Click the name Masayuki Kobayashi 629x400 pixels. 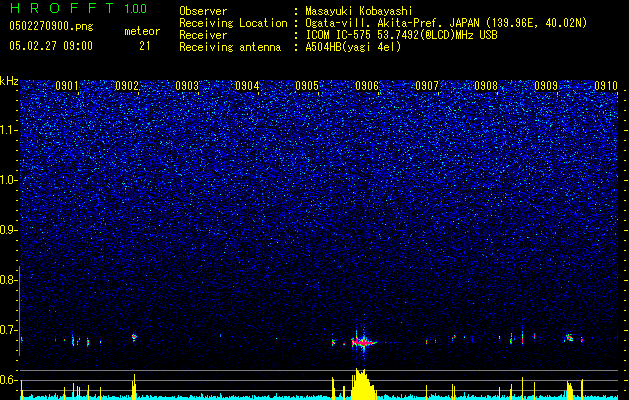coord(359,11)
